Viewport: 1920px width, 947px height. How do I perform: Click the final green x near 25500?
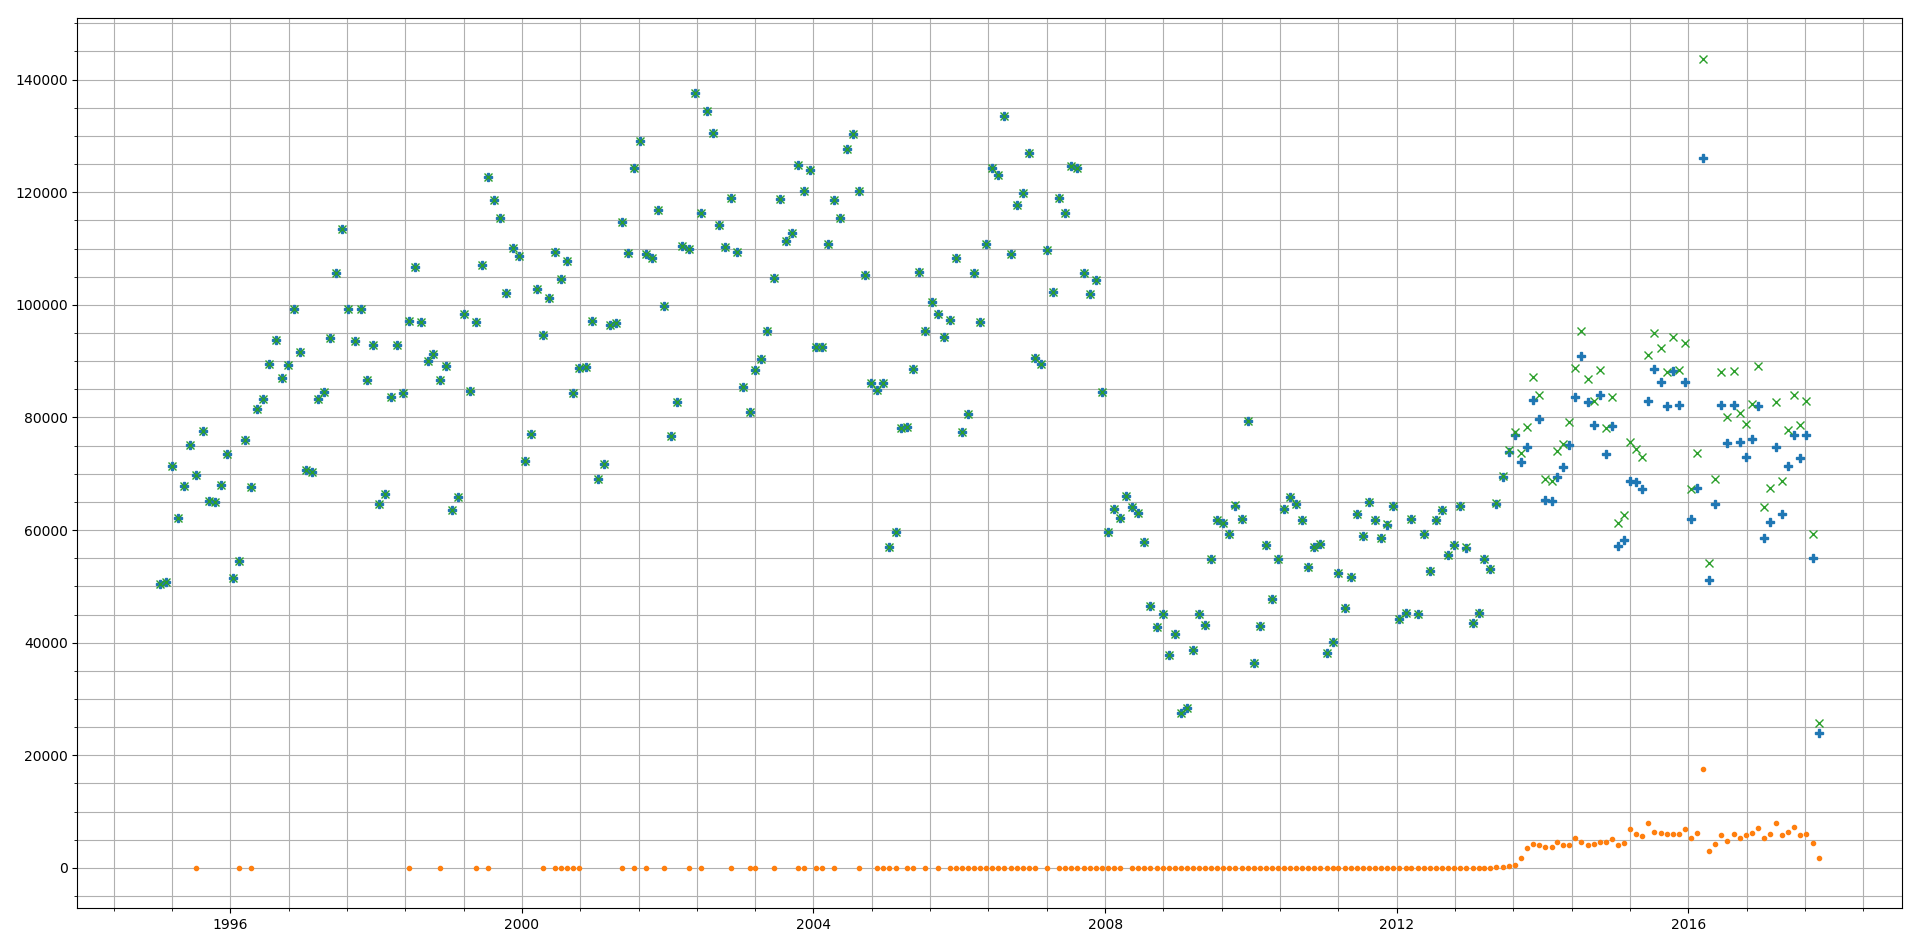coord(1819,723)
